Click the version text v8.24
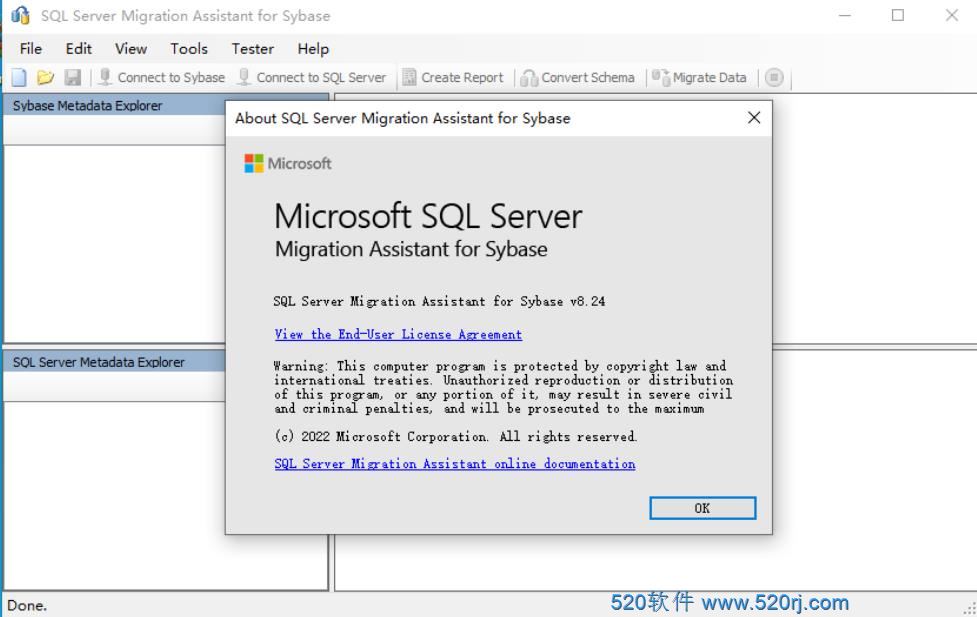 [588, 302]
